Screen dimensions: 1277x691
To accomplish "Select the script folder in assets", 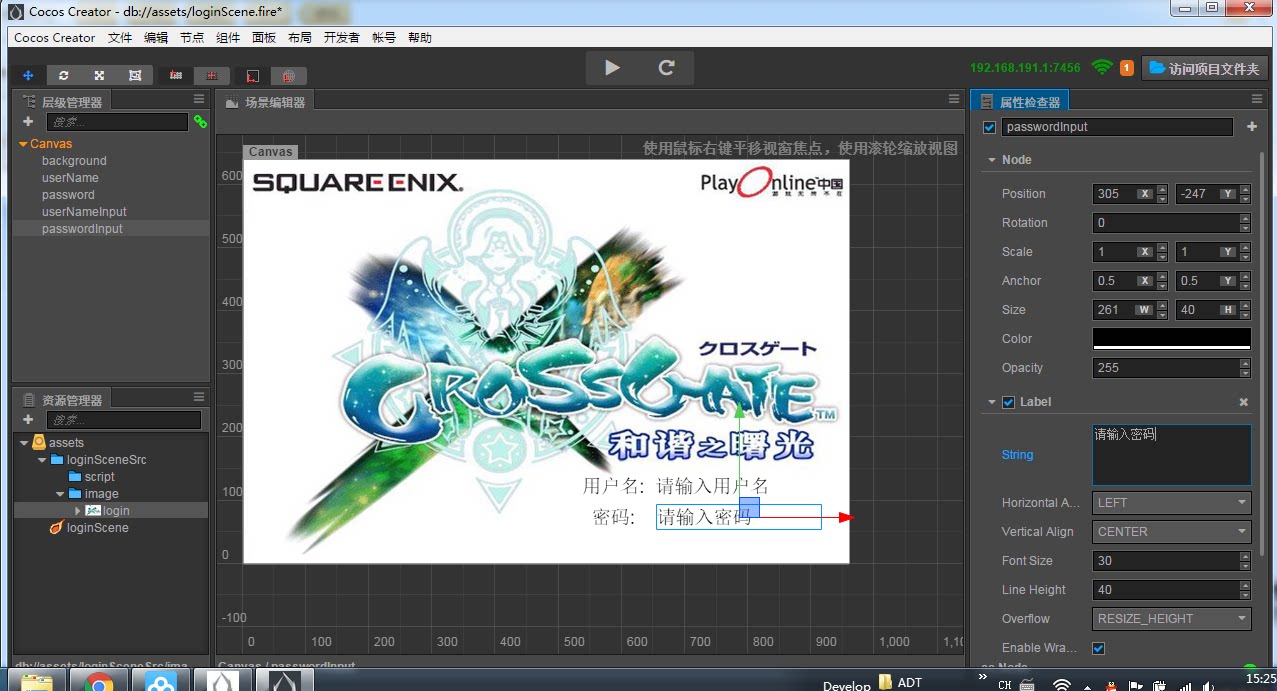I will [99, 477].
